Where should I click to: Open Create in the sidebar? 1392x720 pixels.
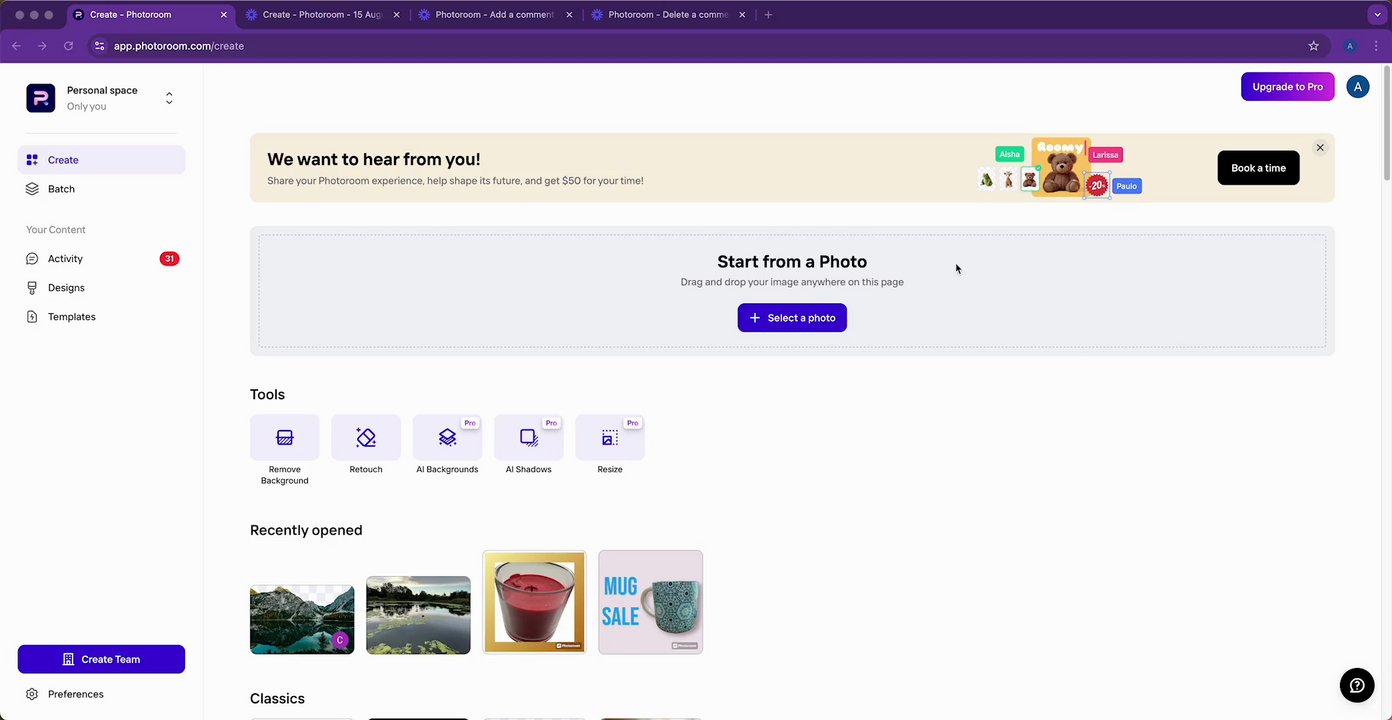point(101,160)
